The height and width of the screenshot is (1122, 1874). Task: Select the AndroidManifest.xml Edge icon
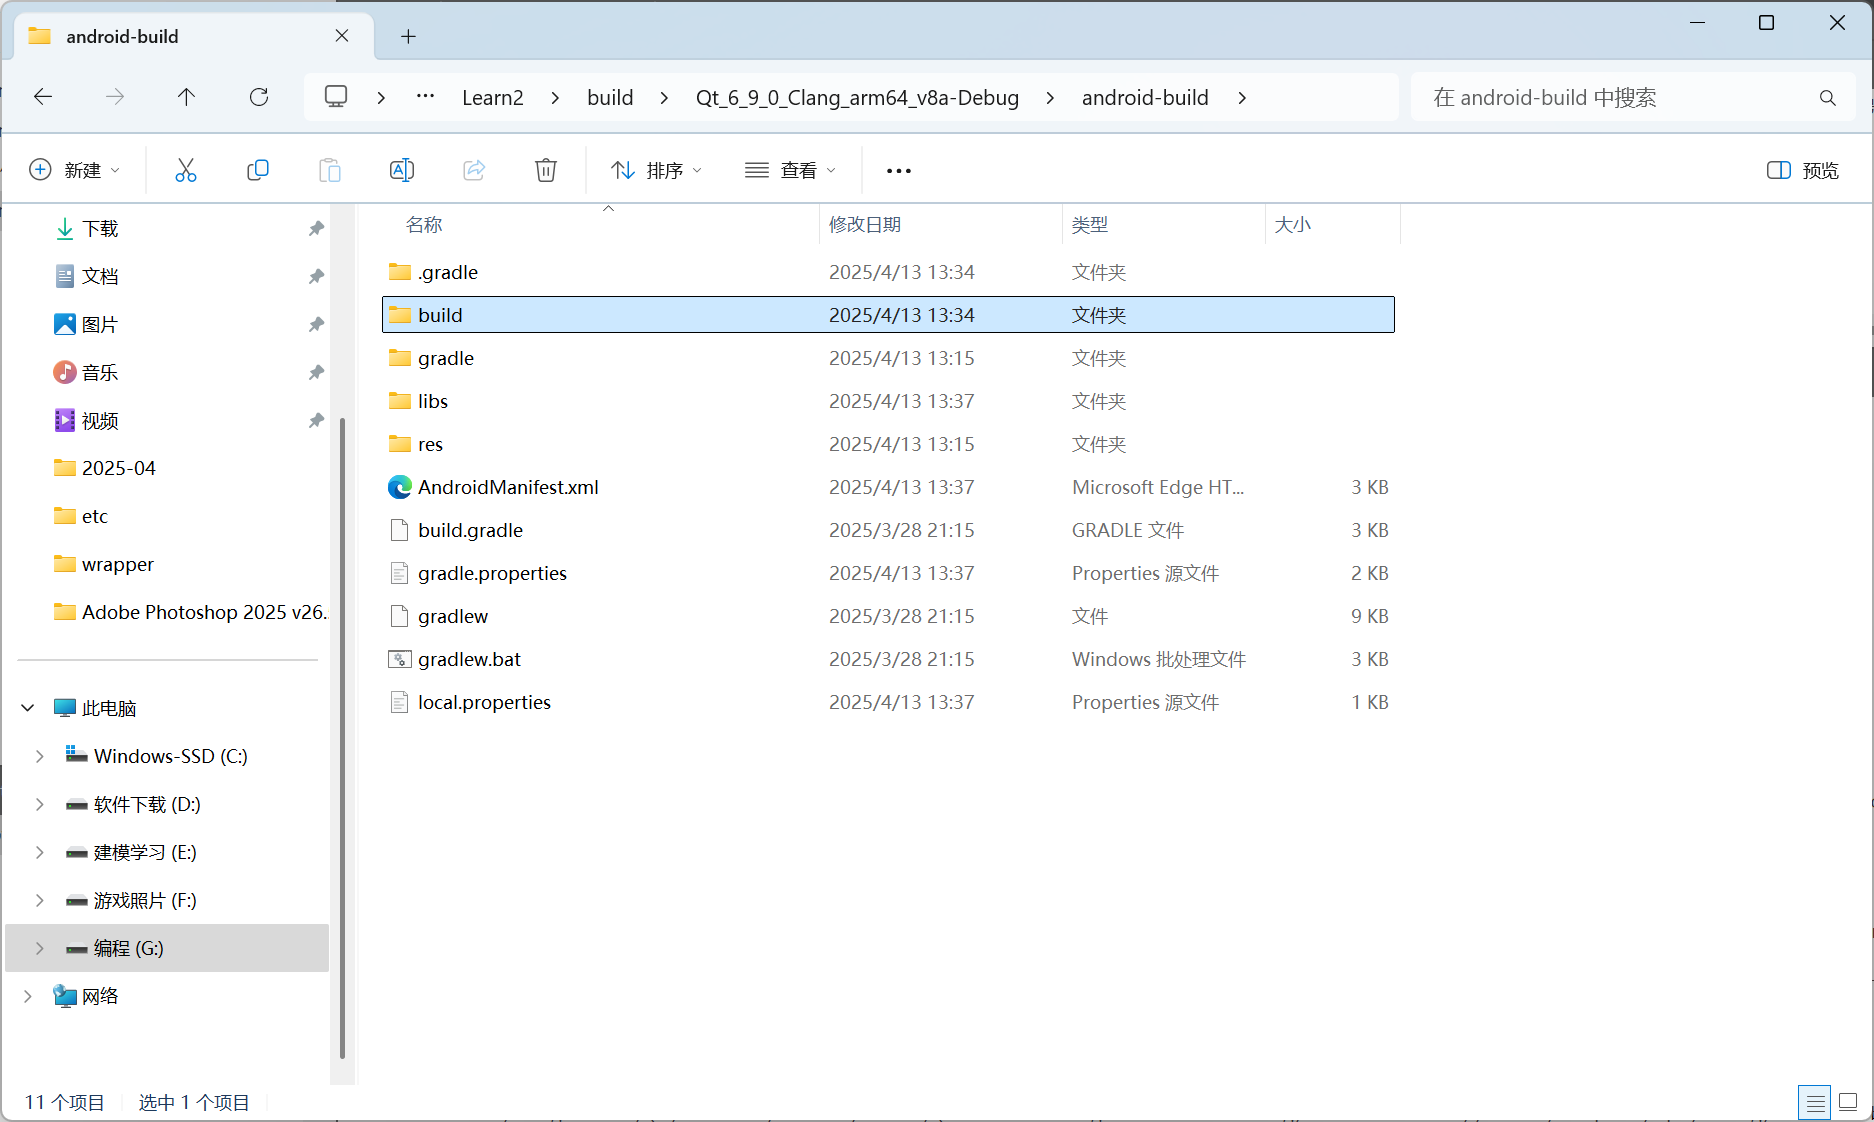(x=400, y=487)
